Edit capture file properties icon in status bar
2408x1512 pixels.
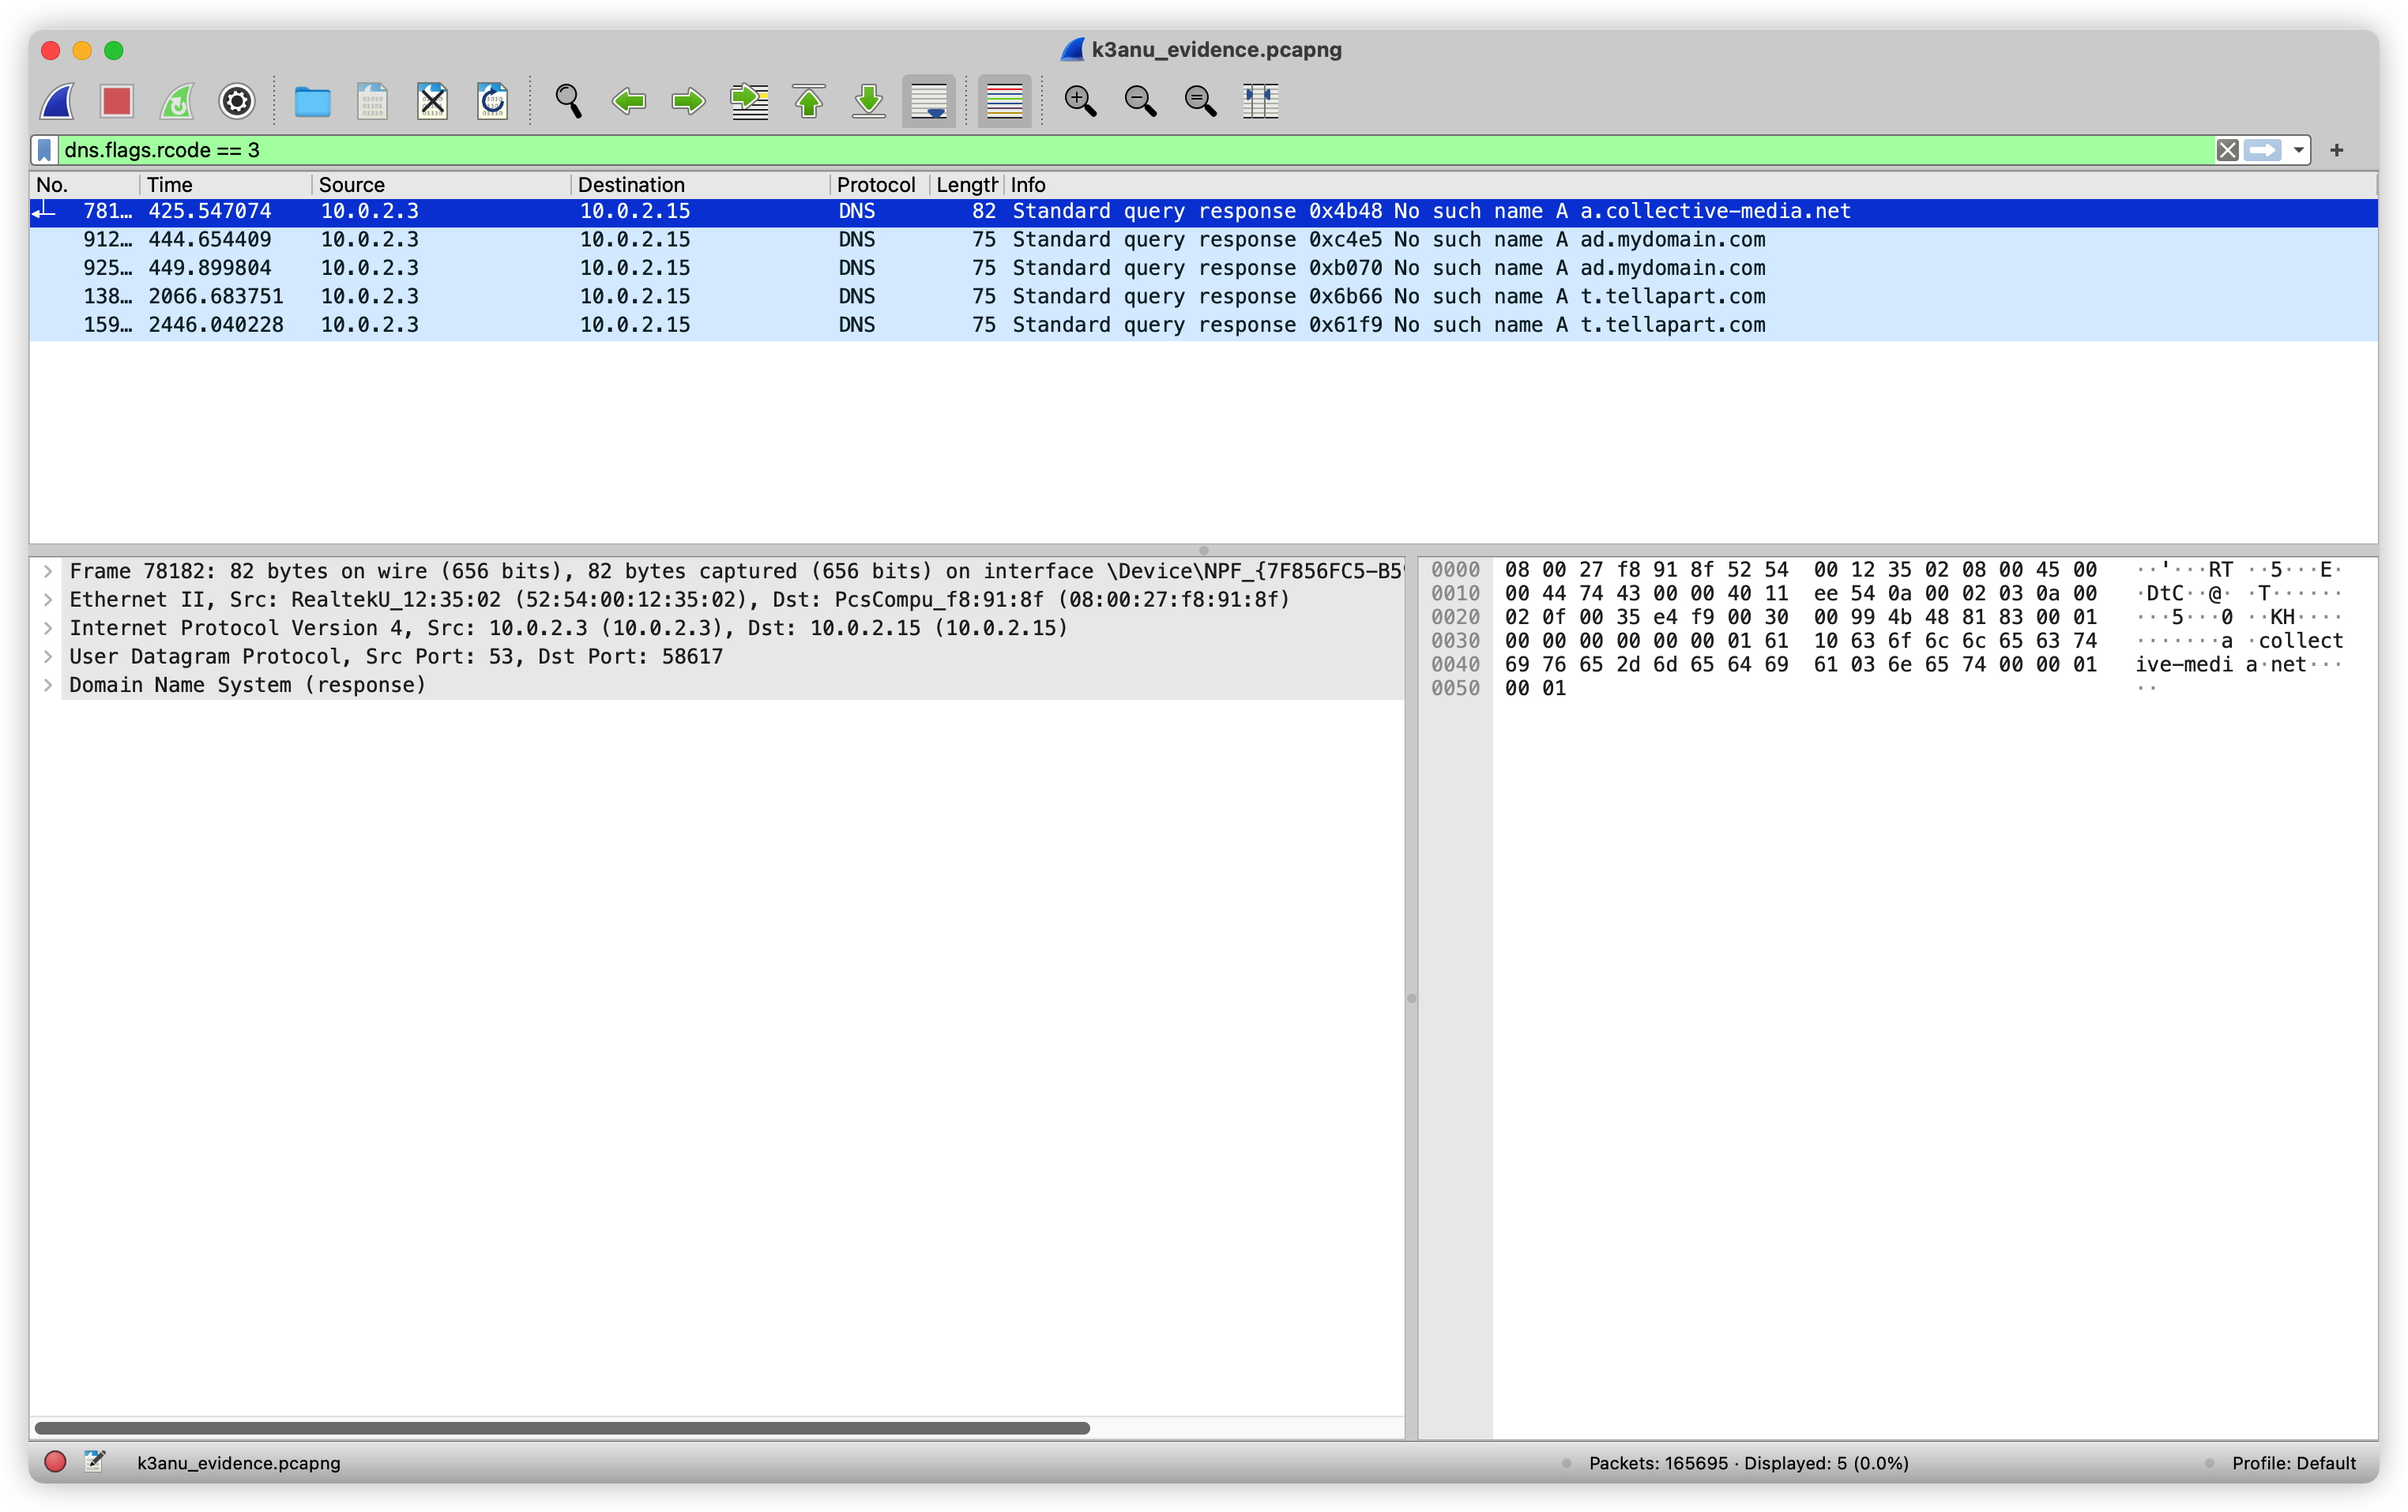(x=95, y=1462)
